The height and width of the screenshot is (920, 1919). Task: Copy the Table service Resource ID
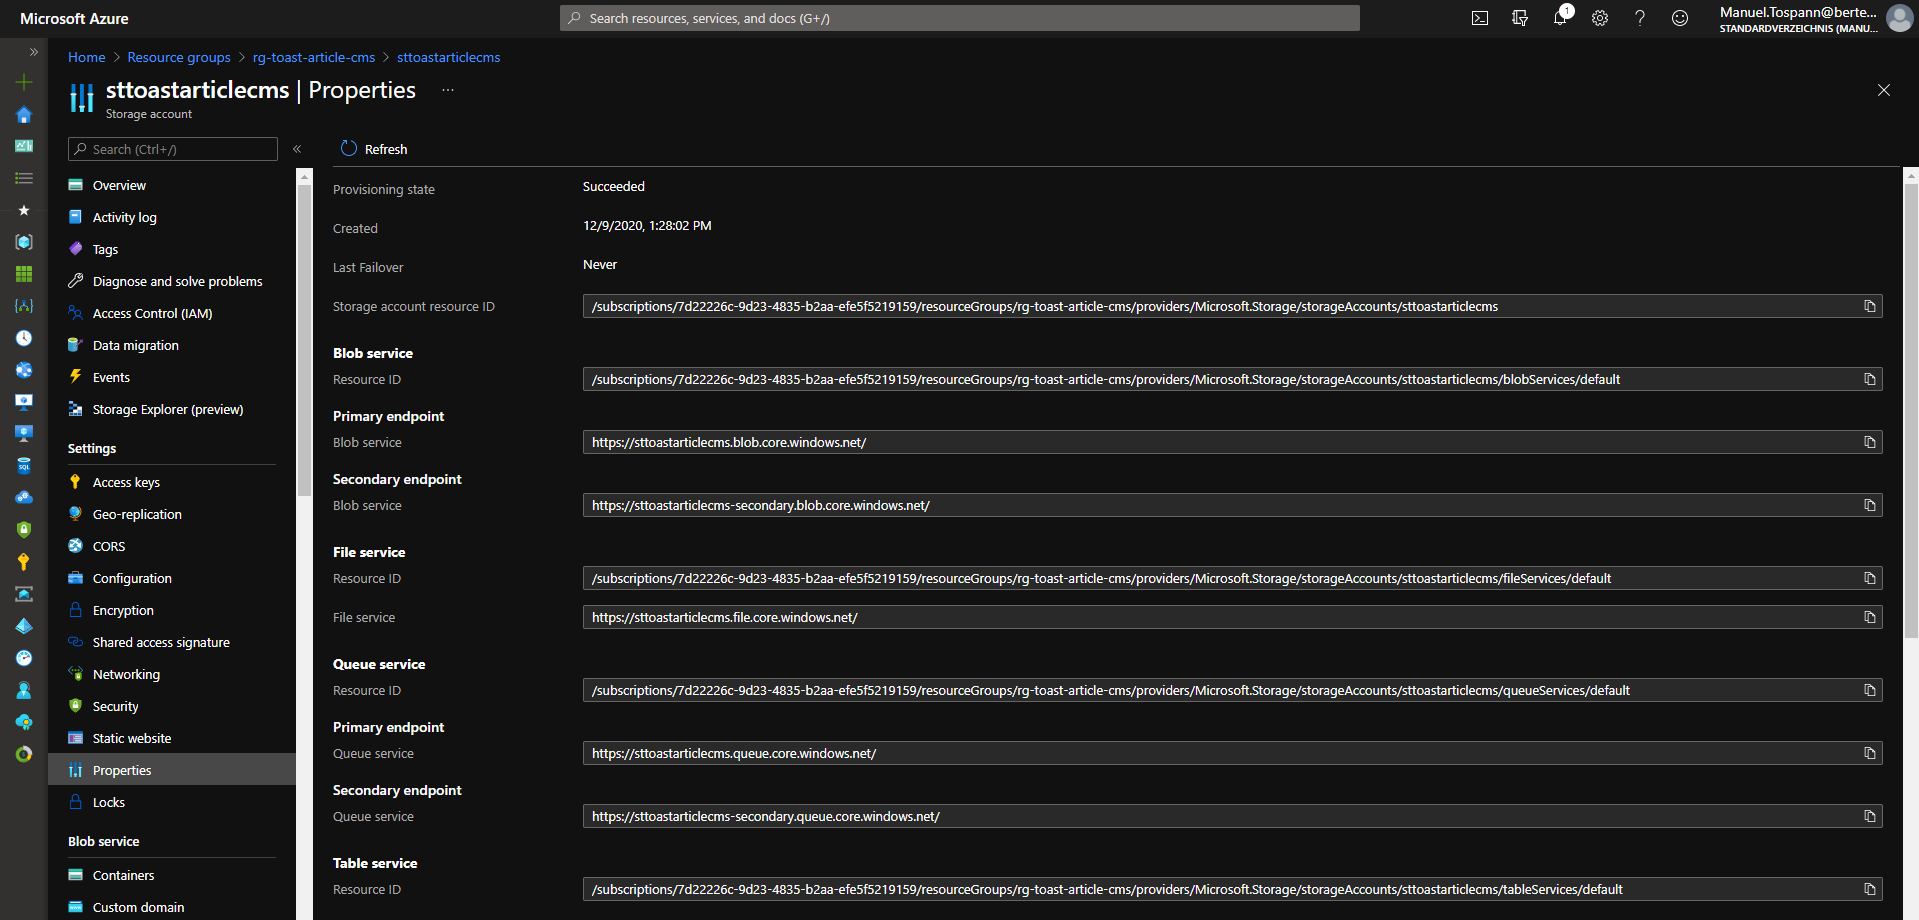point(1869,889)
